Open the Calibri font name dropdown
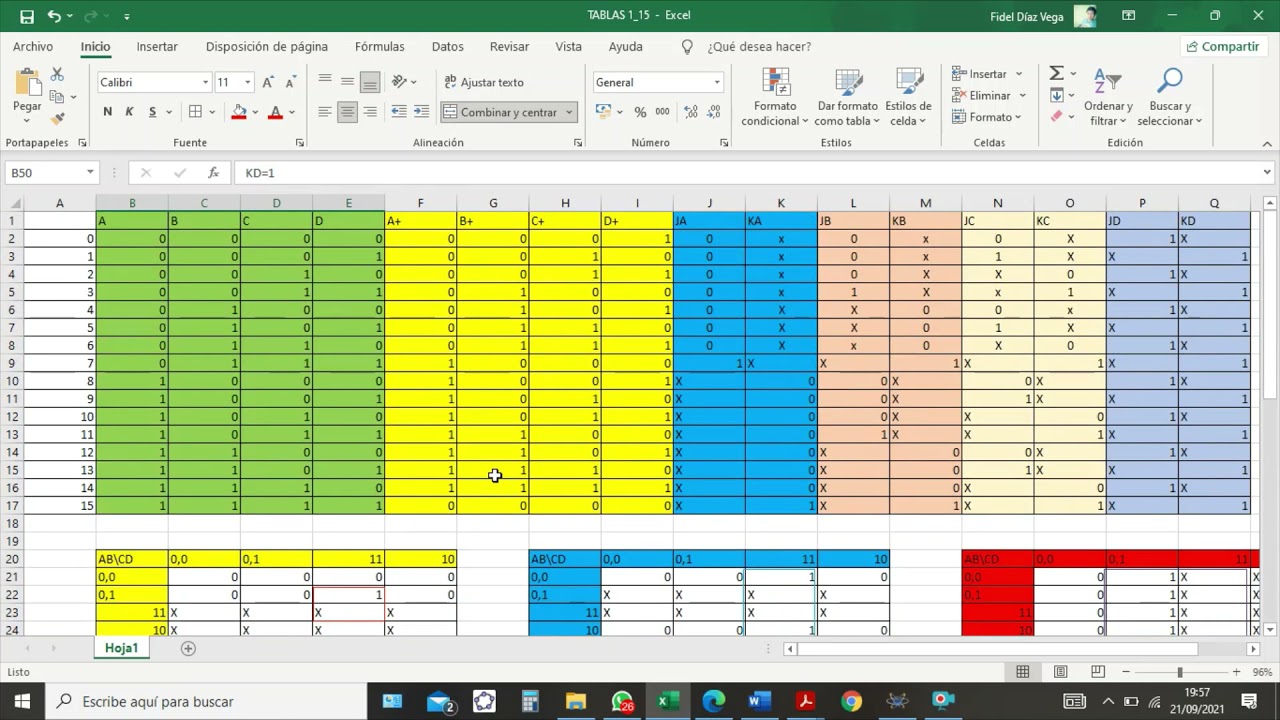The image size is (1280, 720). 205,82
